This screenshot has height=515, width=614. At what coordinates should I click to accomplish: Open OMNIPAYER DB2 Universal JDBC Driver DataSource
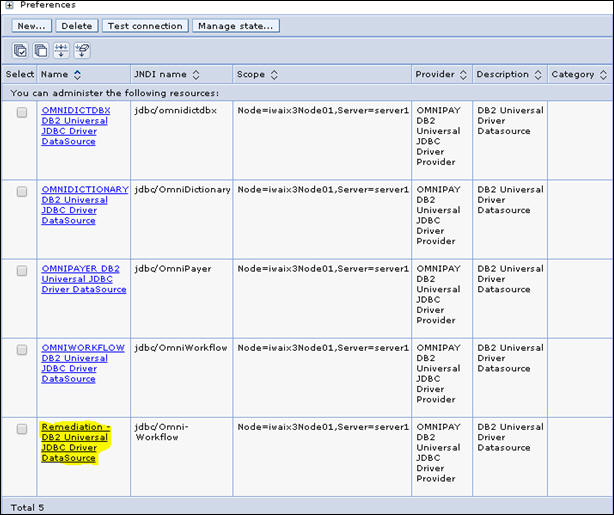coord(84,279)
